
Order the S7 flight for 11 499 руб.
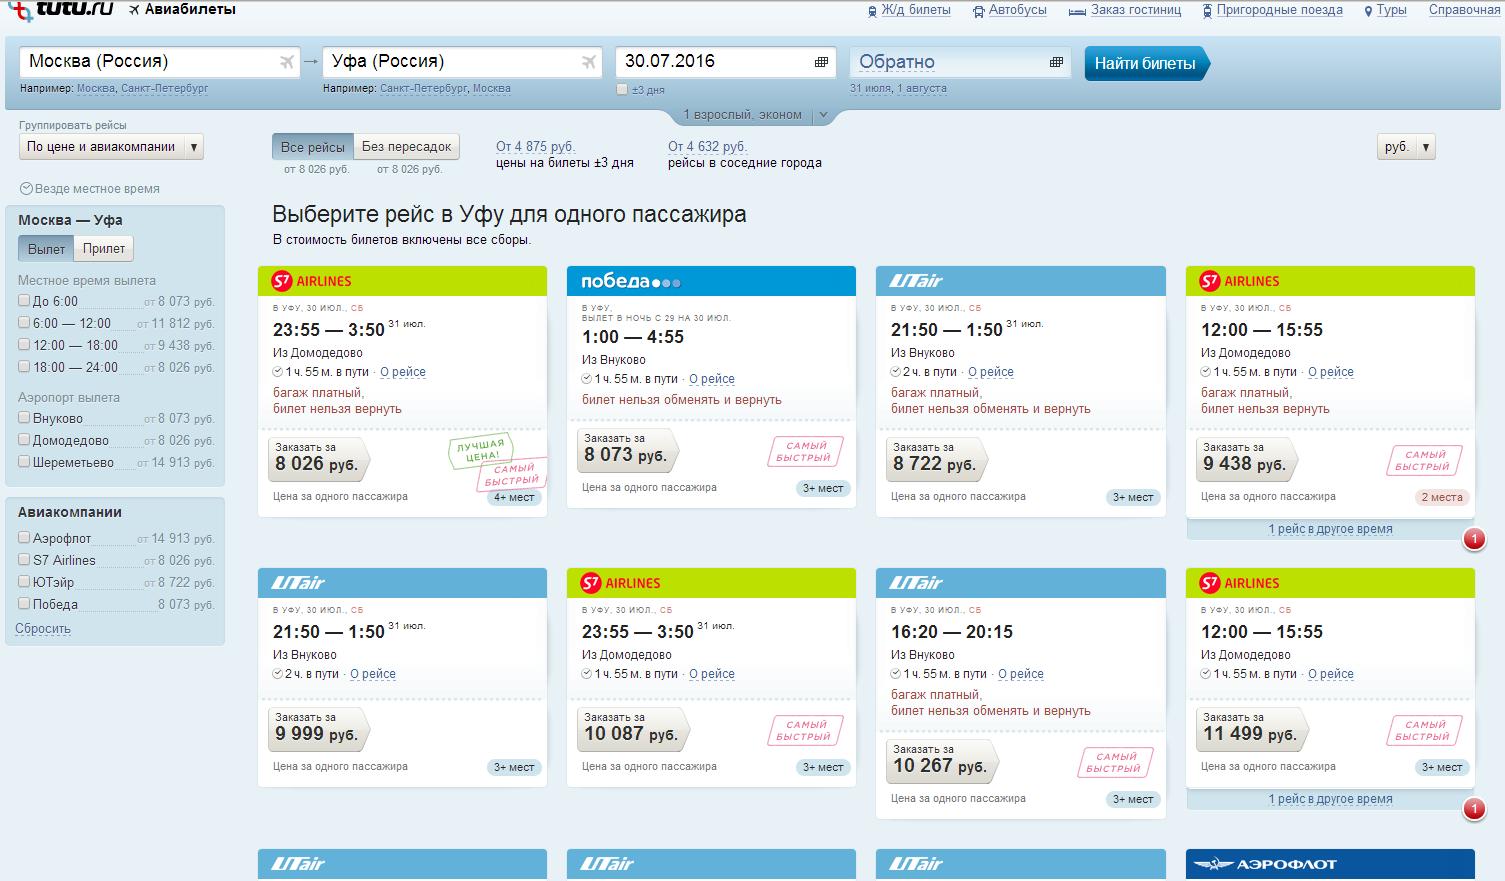coord(1252,728)
